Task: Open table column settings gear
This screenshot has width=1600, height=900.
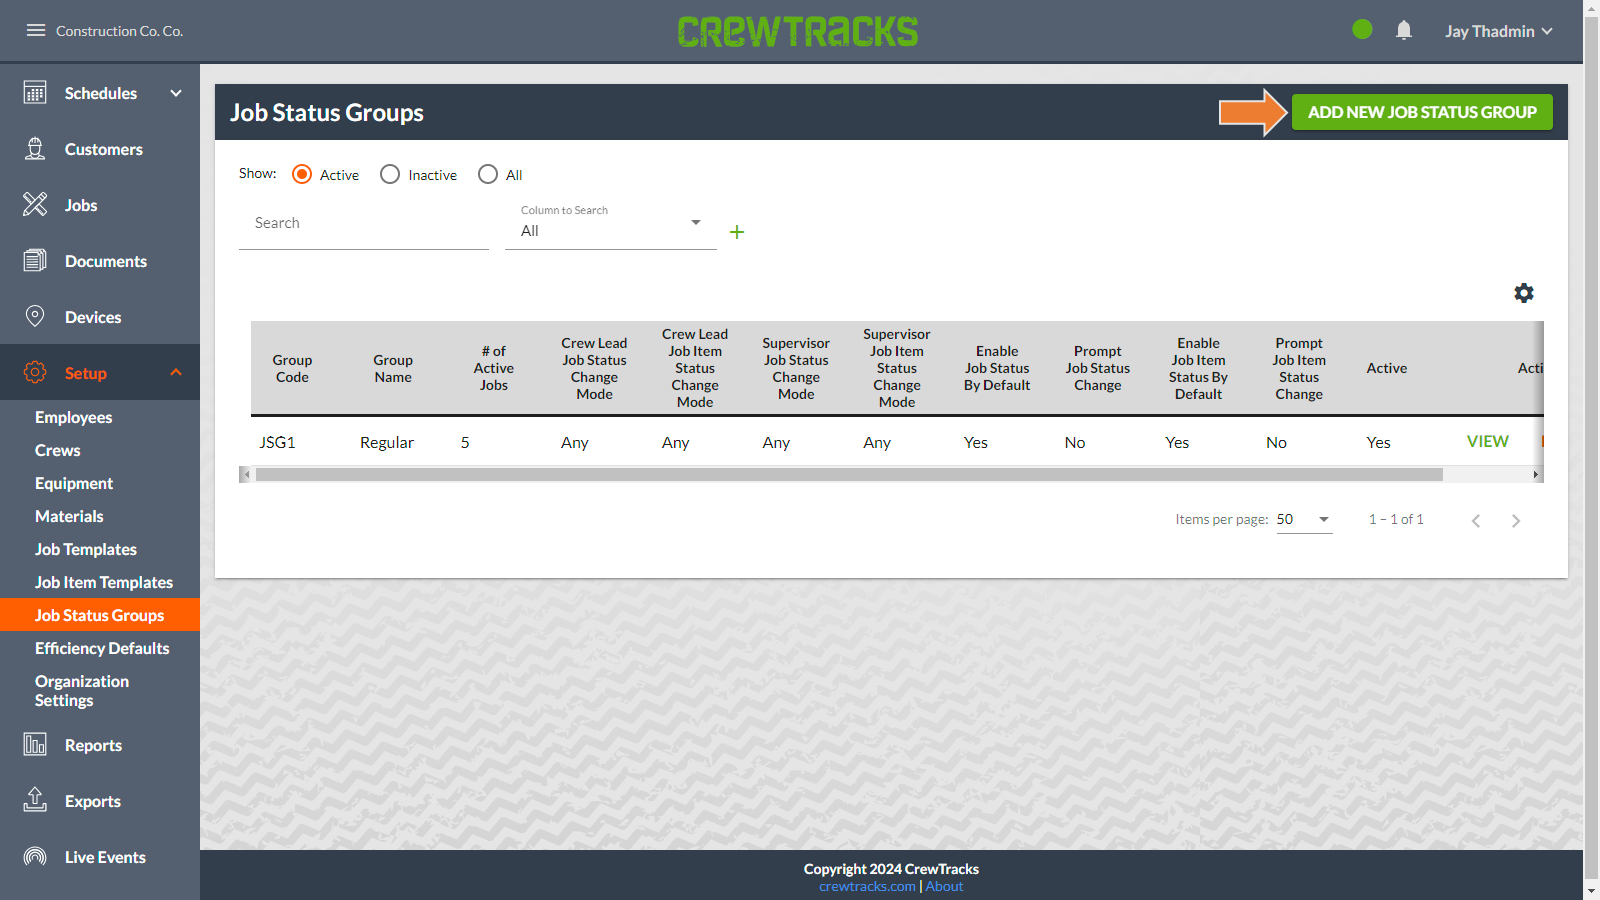Action: click(1524, 293)
